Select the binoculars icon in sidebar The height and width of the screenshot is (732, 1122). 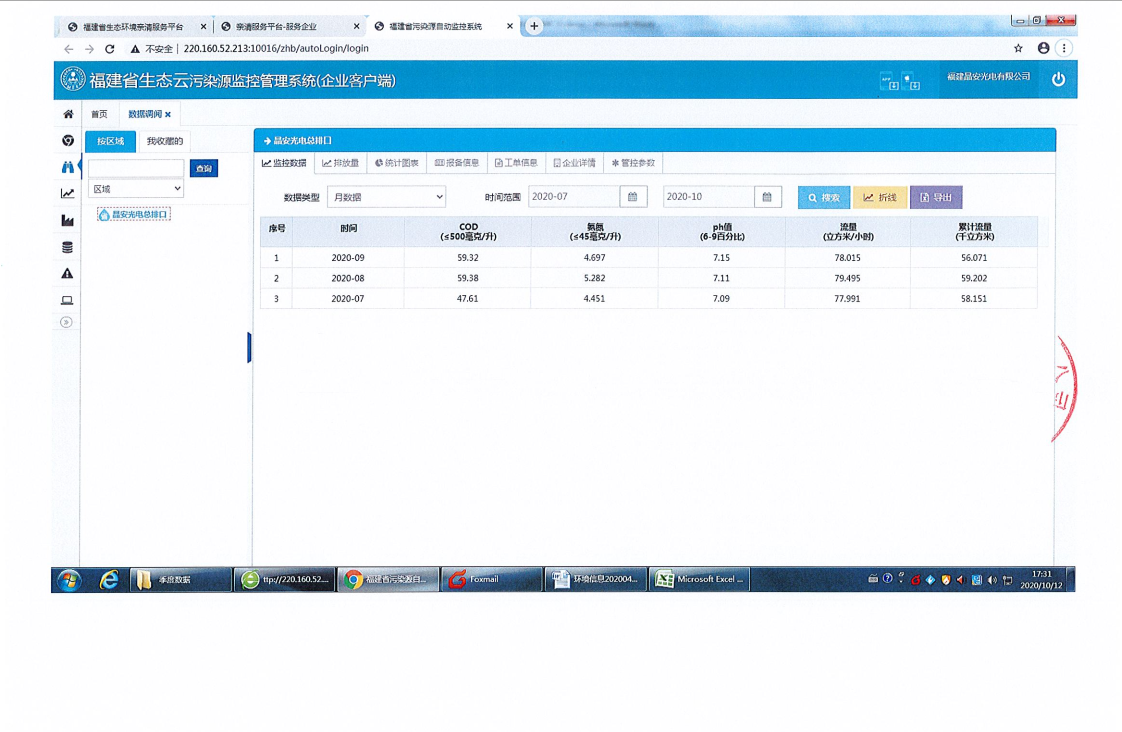point(68,167)
